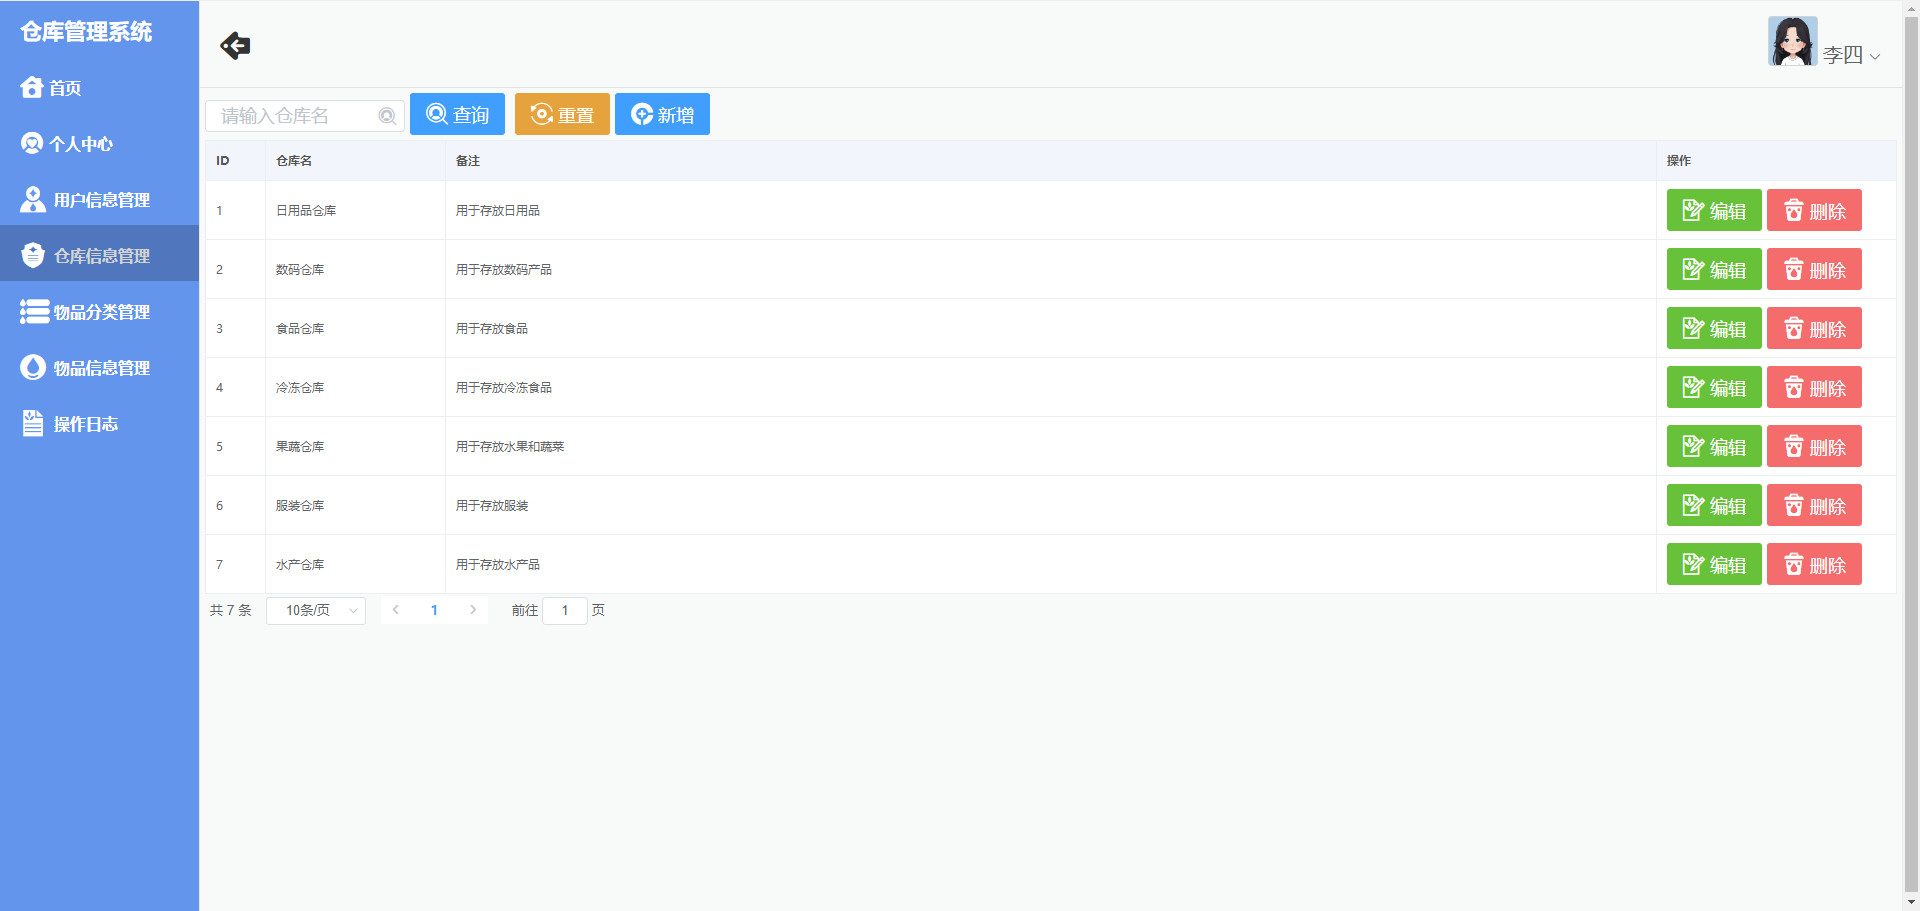Click the next page arrow in pagination
Image resolution: width=1920 pixels, height=911 pixels.
[473, 610]
